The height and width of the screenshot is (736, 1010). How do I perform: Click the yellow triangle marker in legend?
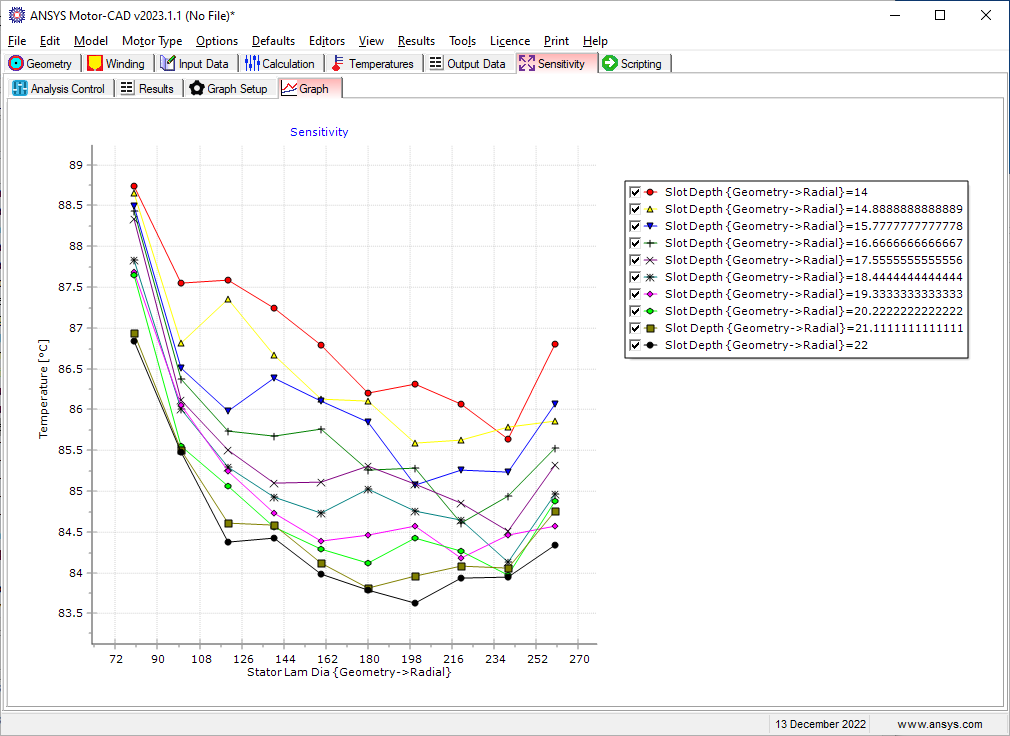coord(651,209)
